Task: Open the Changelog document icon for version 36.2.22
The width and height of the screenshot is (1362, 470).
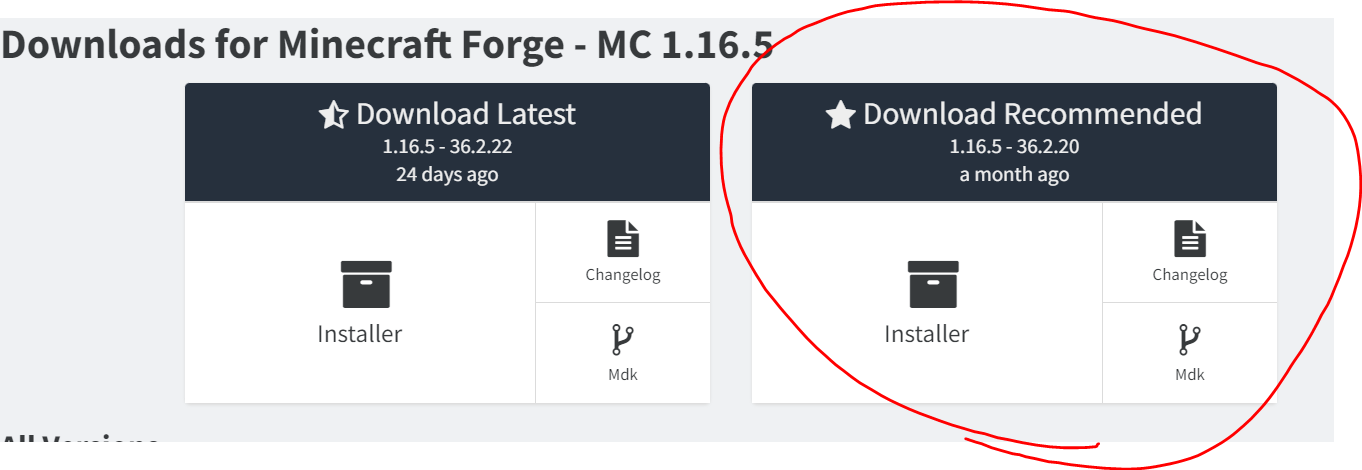Action: 623,239
